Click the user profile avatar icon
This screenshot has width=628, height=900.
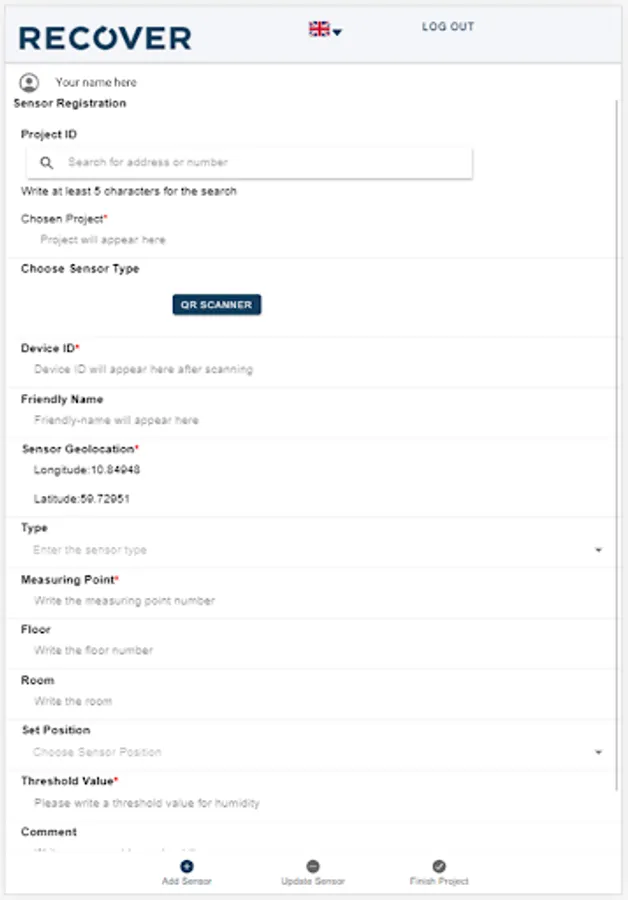(x=29, y=82)
